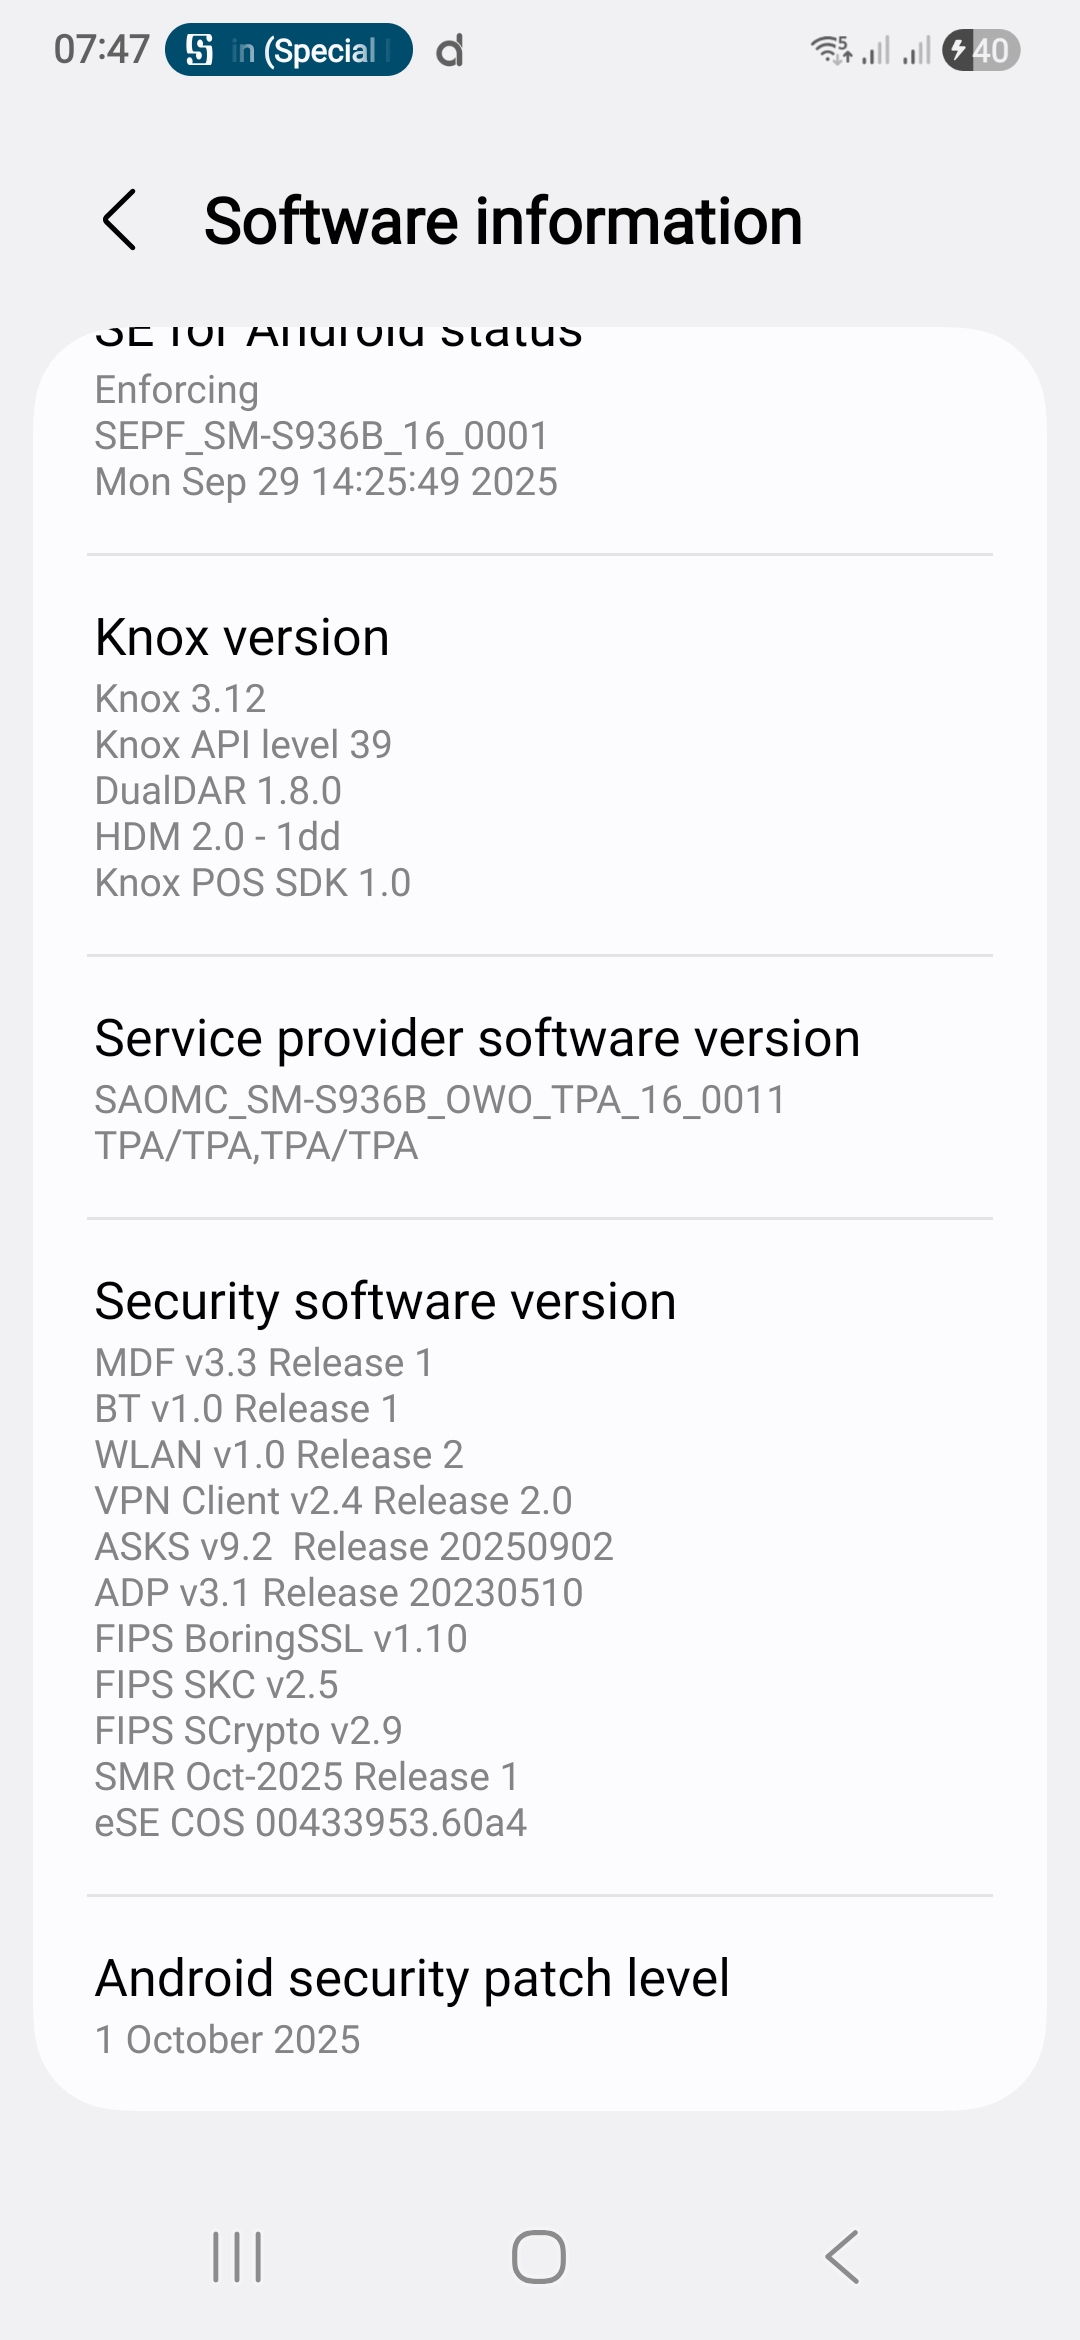Tap the blue live notification pill

288,50
